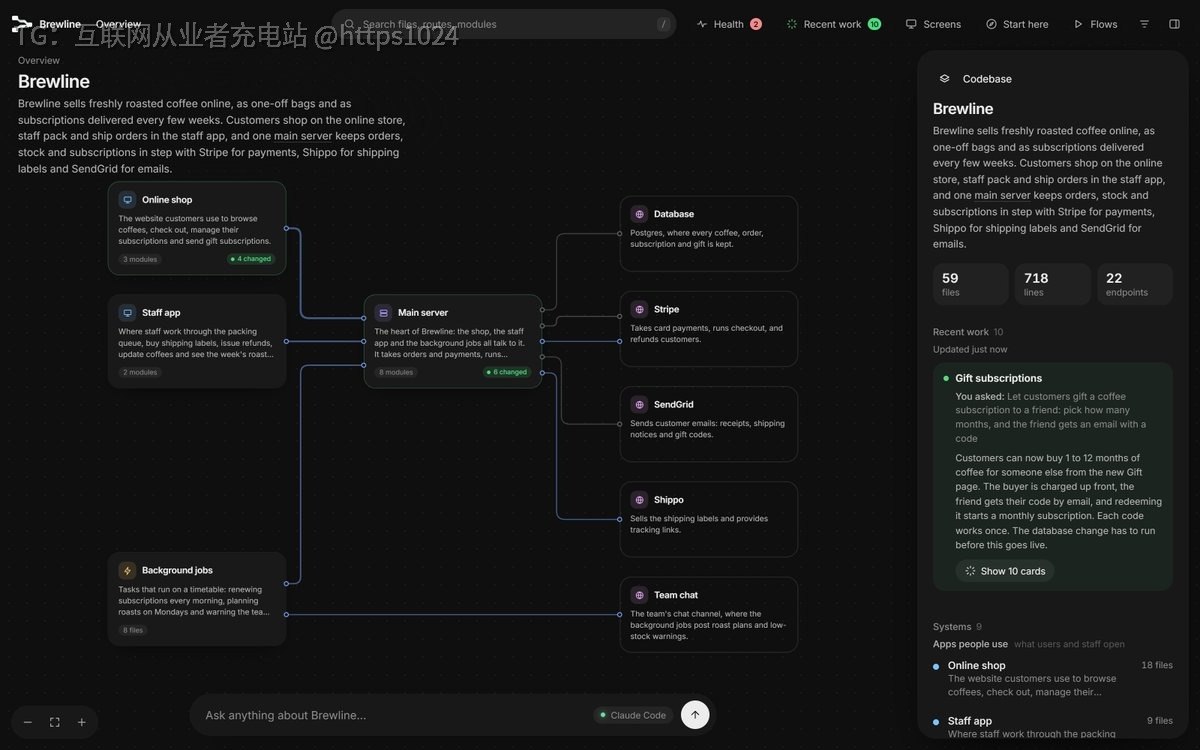The width and height of the screenshot is (1200, 750).
Task: Open the Recent work tab
Action: tap(834, 24)
